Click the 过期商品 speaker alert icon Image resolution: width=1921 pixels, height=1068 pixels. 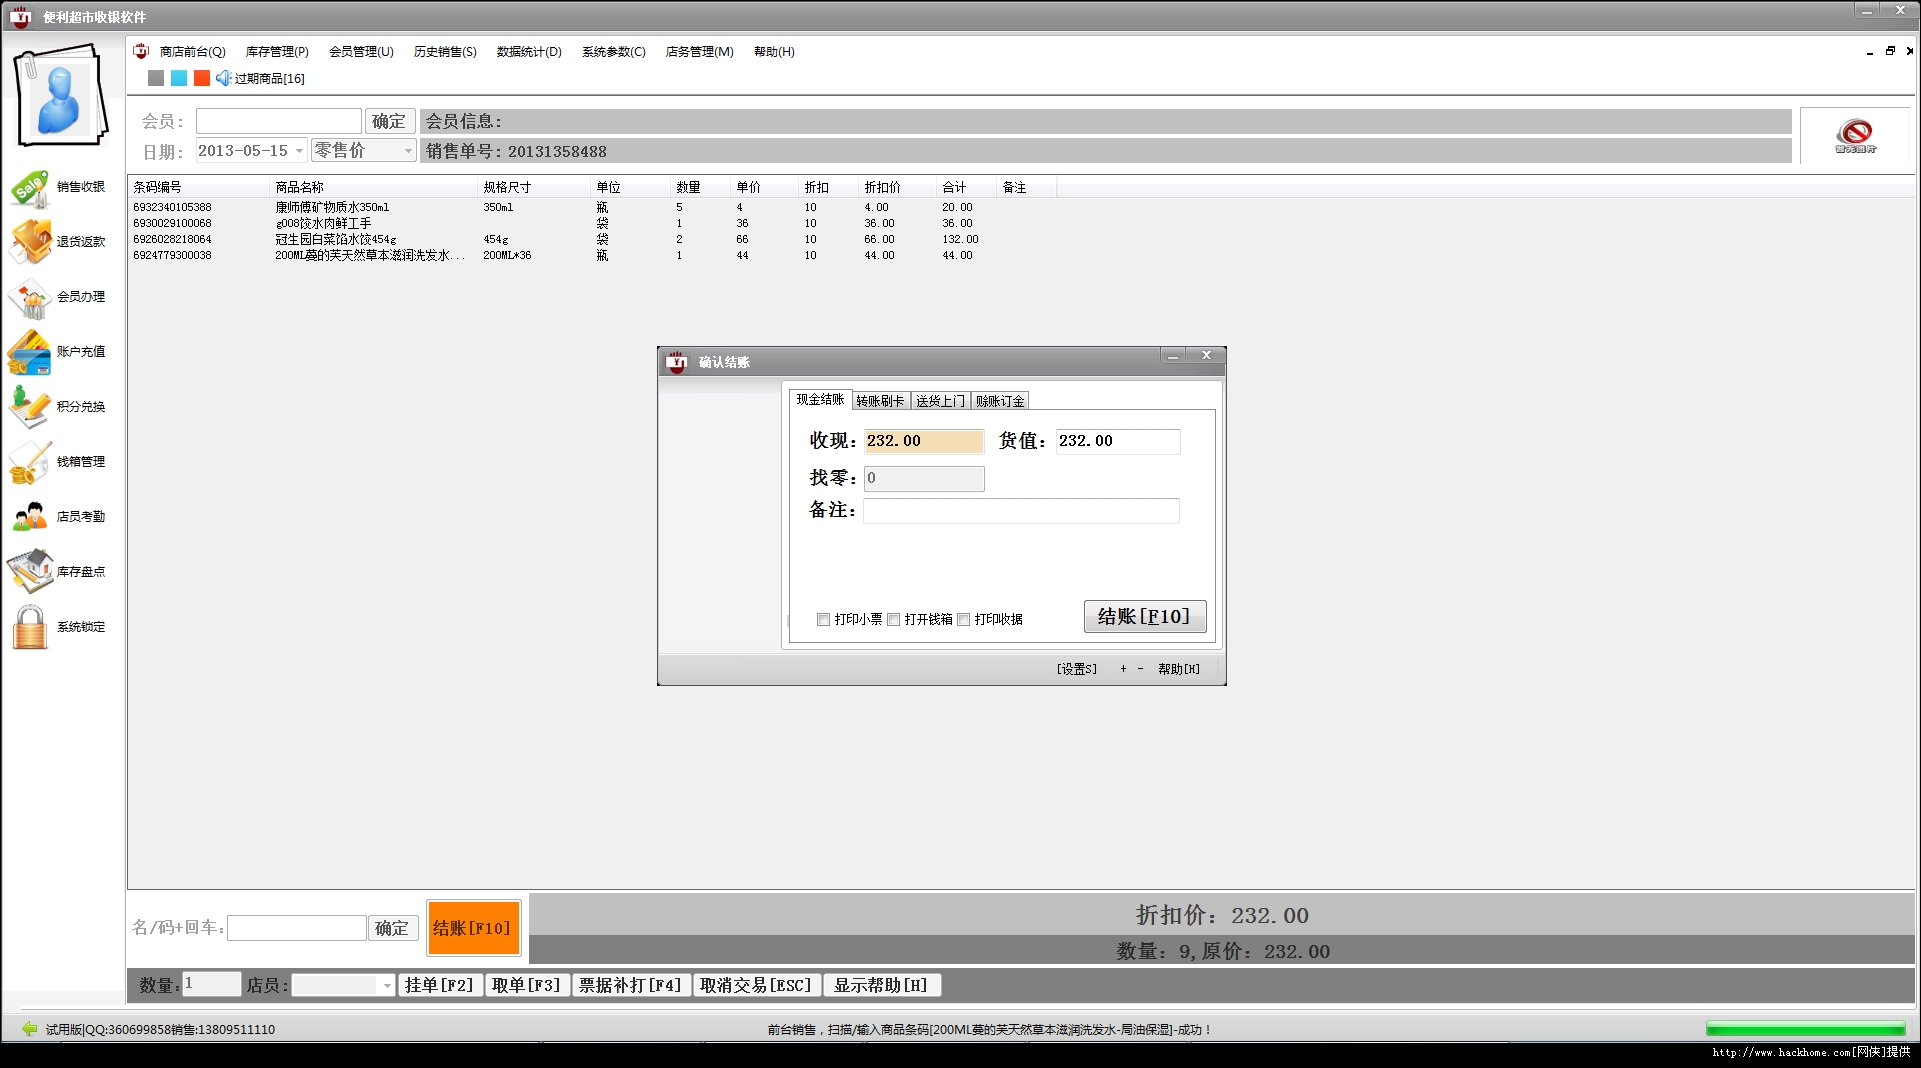(224, 78)
